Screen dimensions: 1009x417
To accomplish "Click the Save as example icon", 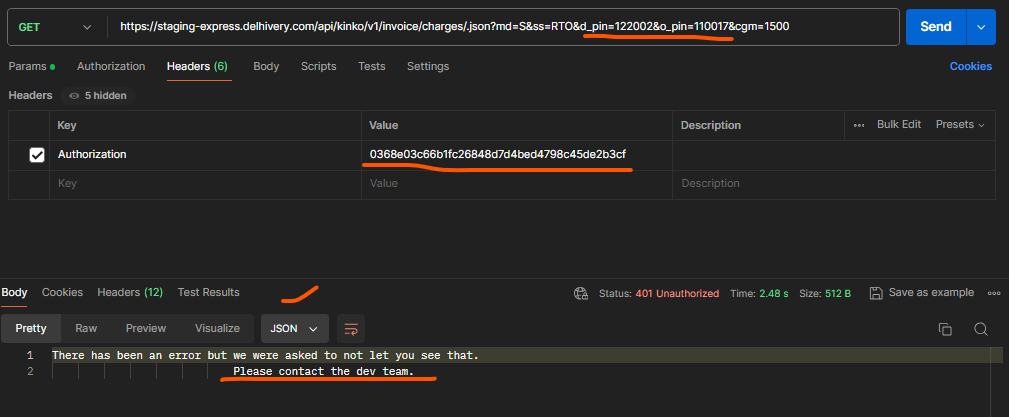I will click(x=876, y=293).
